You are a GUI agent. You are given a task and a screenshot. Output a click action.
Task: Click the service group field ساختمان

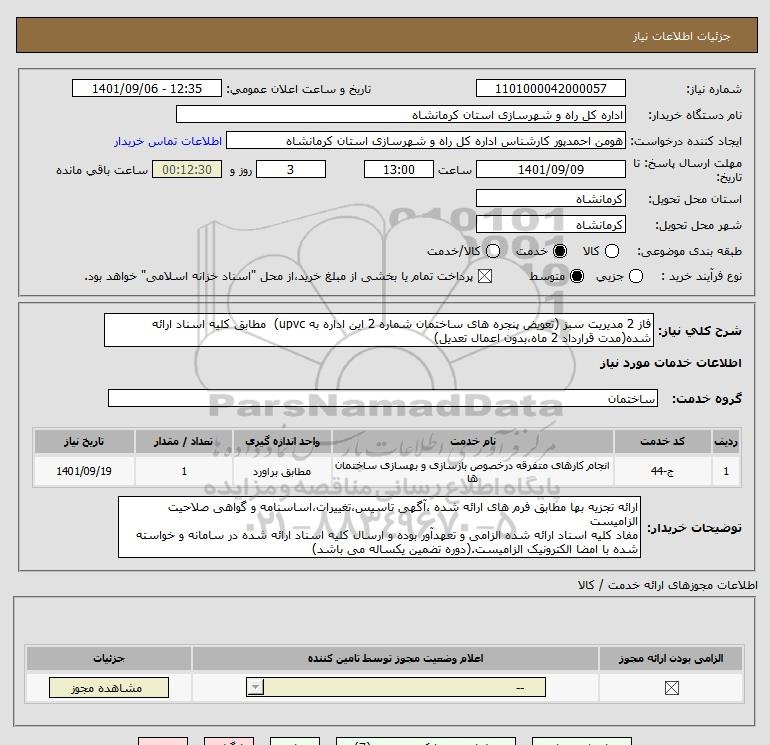pos(383,398)
